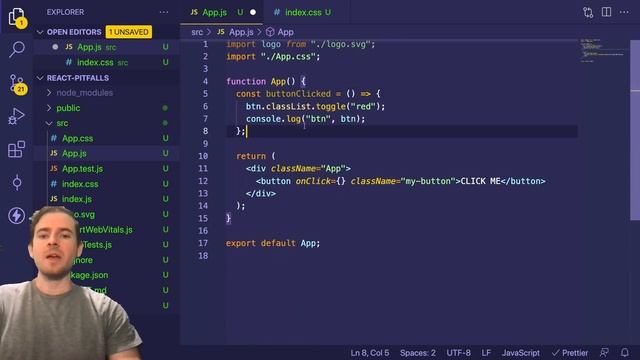Click the editor vertical scrollbar
The width and height of the screenshot is (640, 360).
(635, 131)
